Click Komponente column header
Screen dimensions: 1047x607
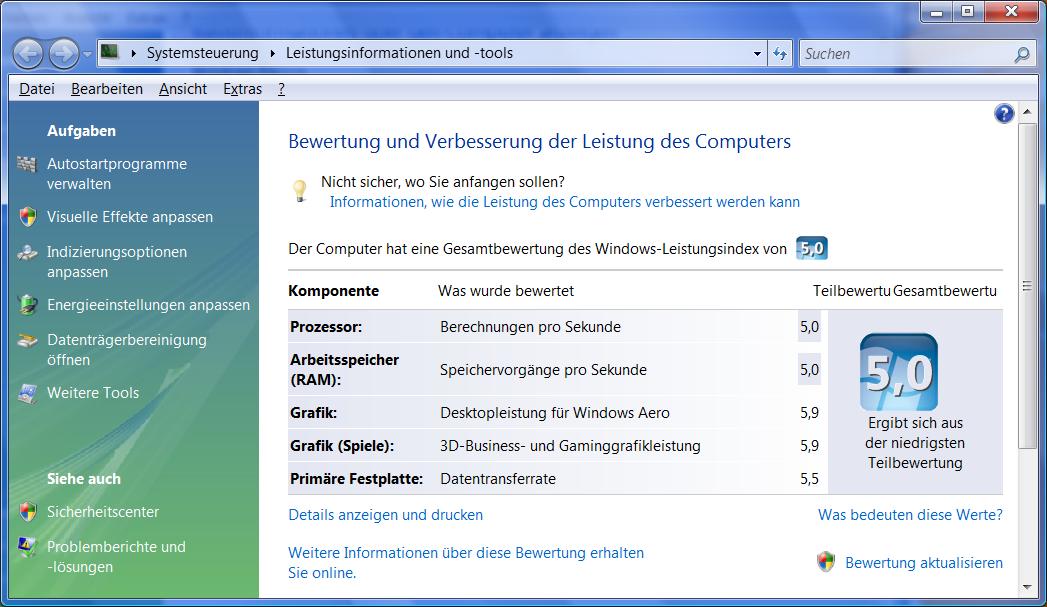(x=333, y=290)
